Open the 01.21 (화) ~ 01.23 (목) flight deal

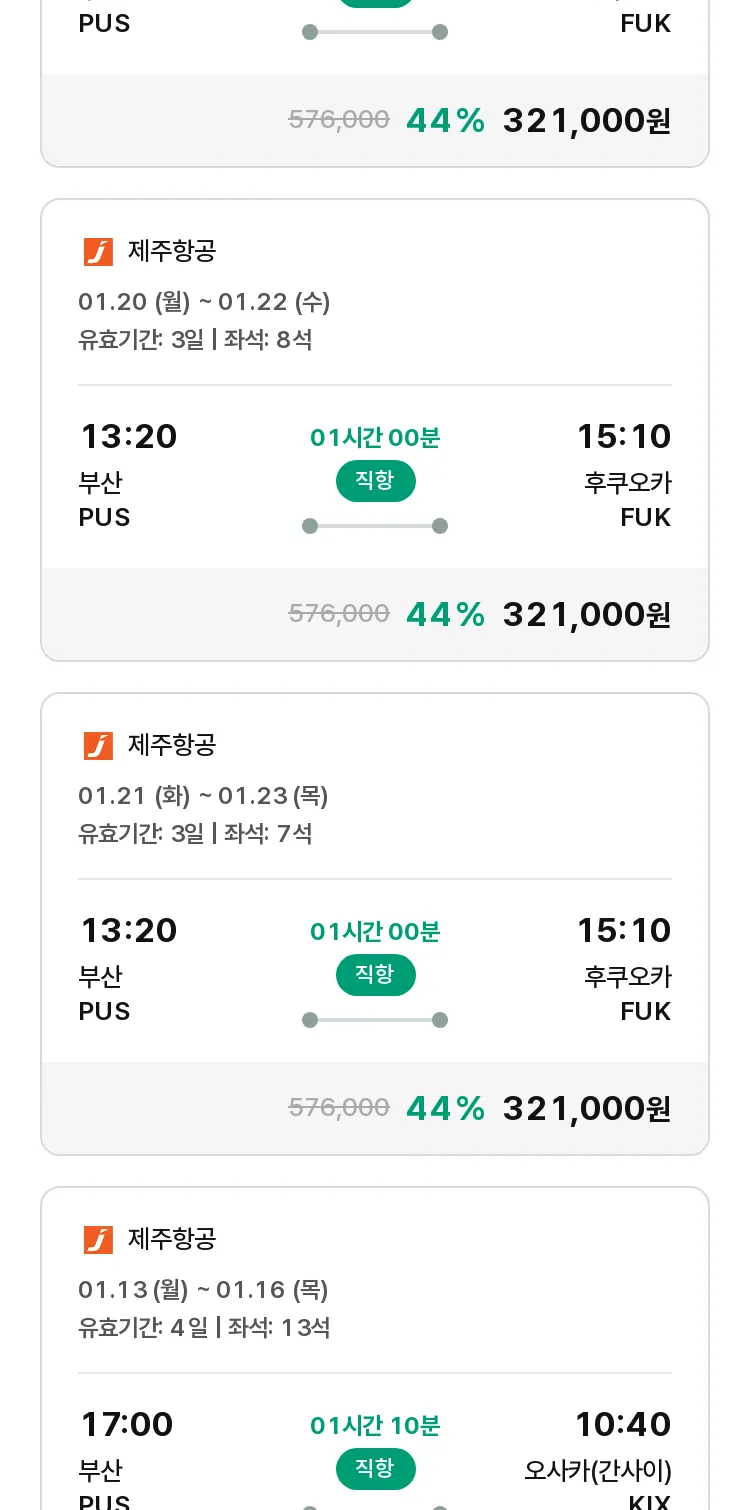[x=375, y=924]
